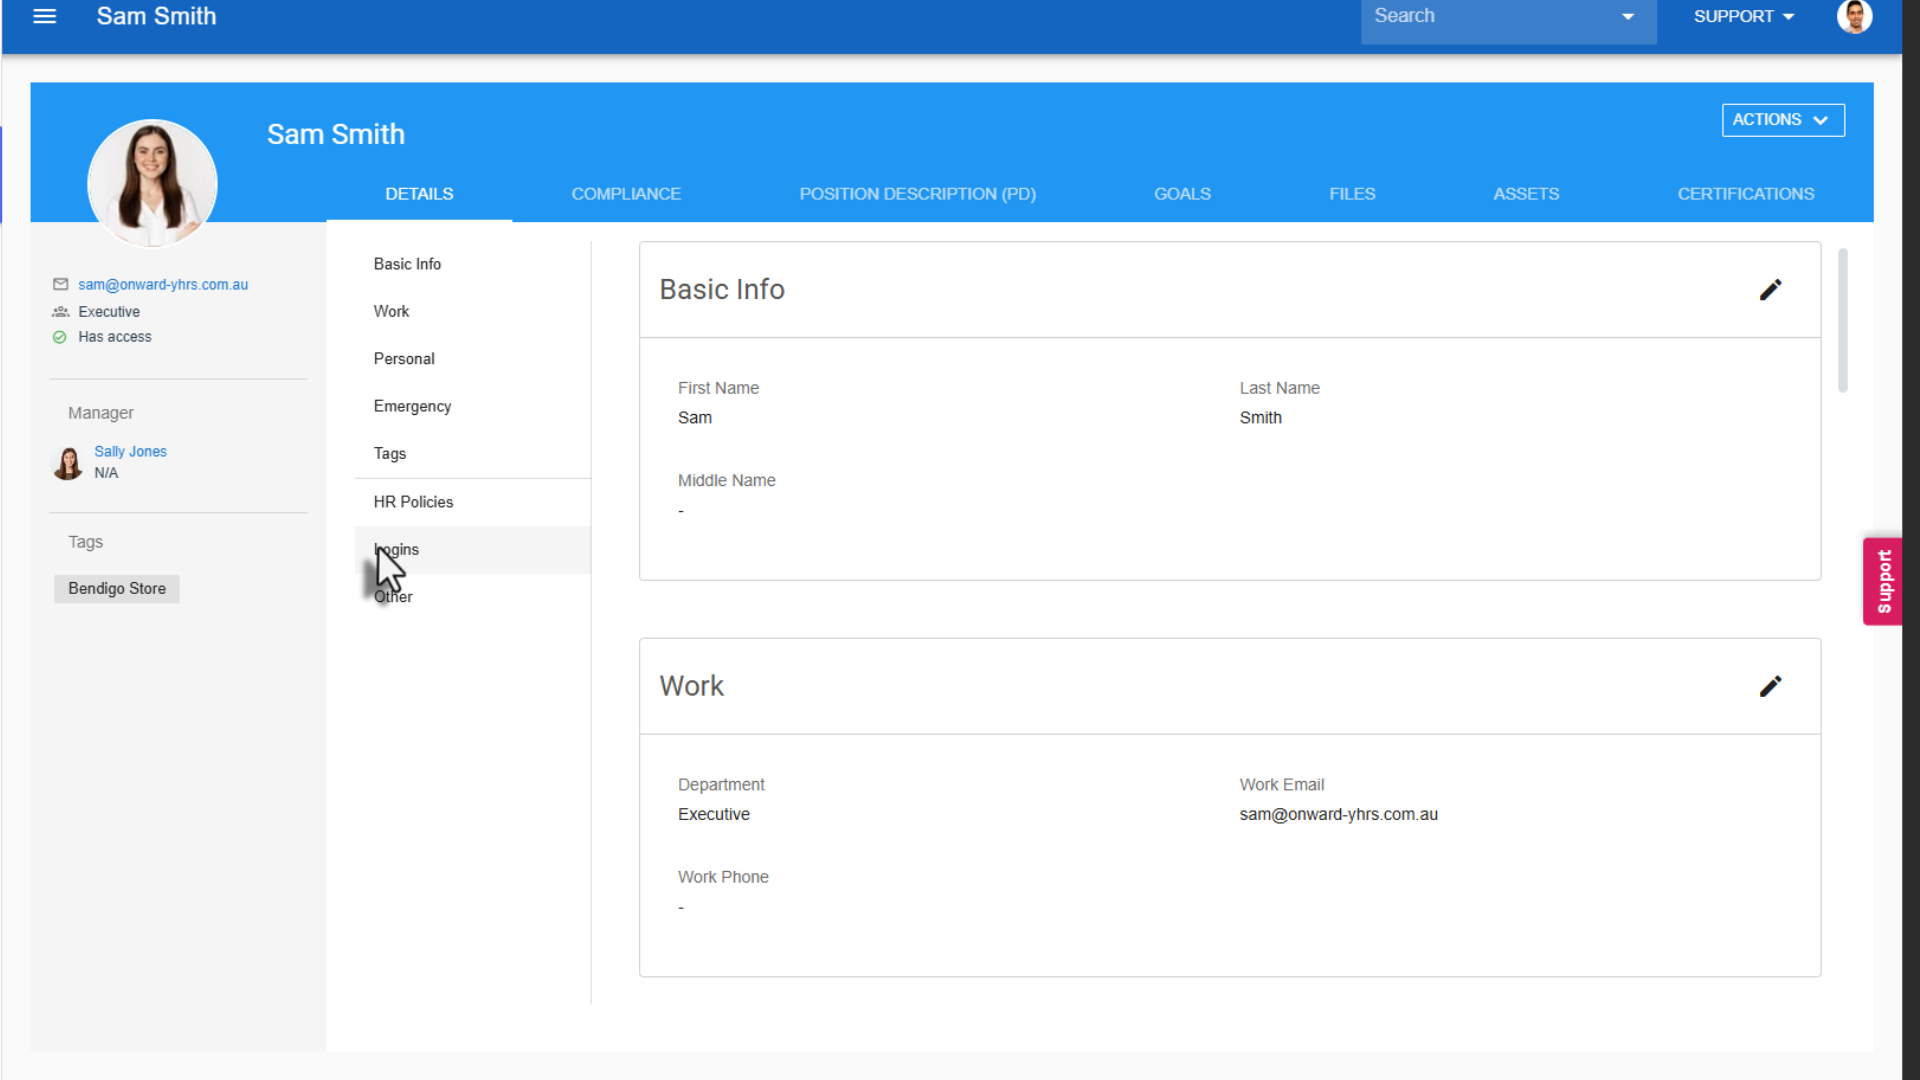
Task: Click Sally Jones manager avatar
Action: coord(68,463)
